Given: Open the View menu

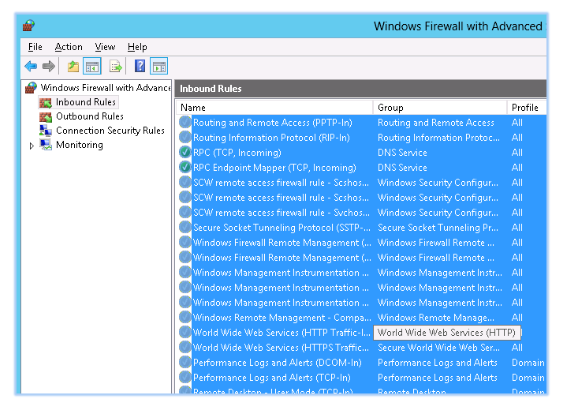Looking at the screenshot, I should (x=105, y=47).
